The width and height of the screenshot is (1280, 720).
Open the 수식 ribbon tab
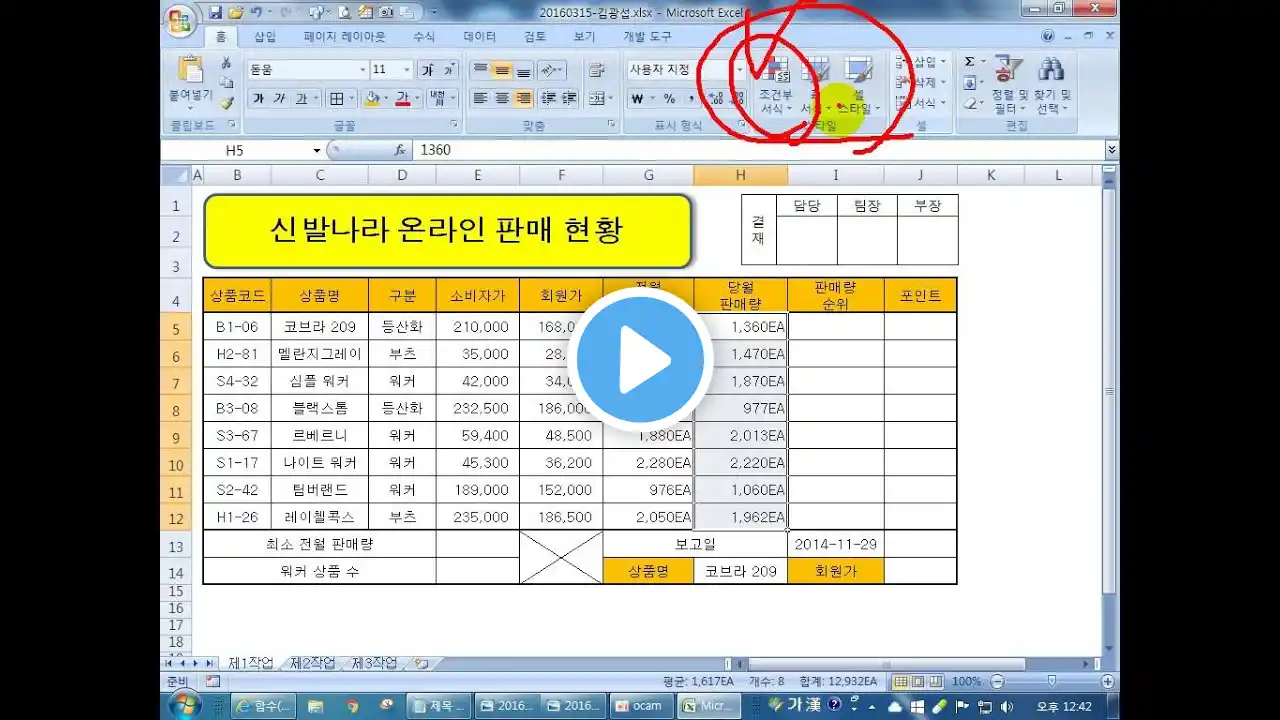tap(424, 36)
